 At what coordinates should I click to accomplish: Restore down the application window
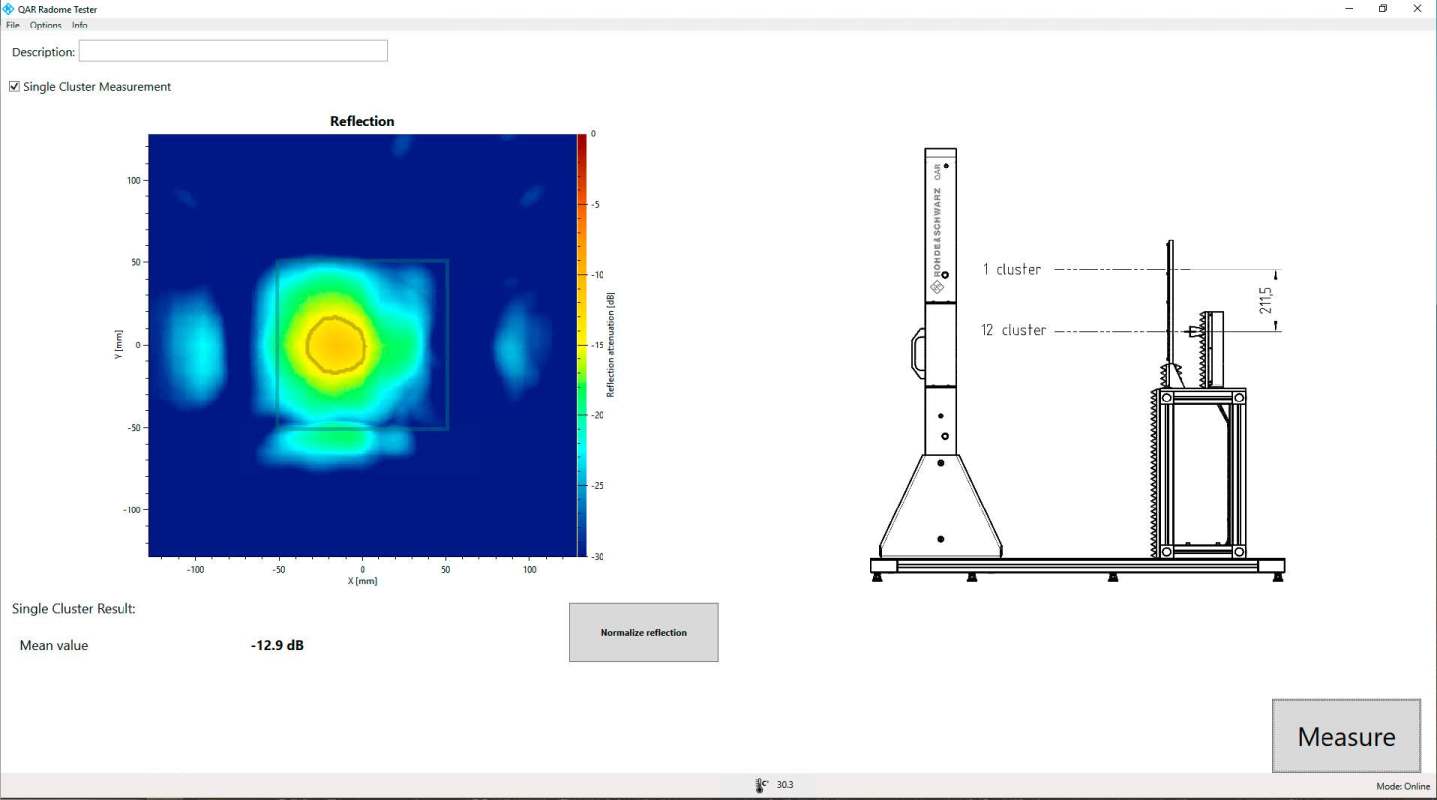(1383, 9)
